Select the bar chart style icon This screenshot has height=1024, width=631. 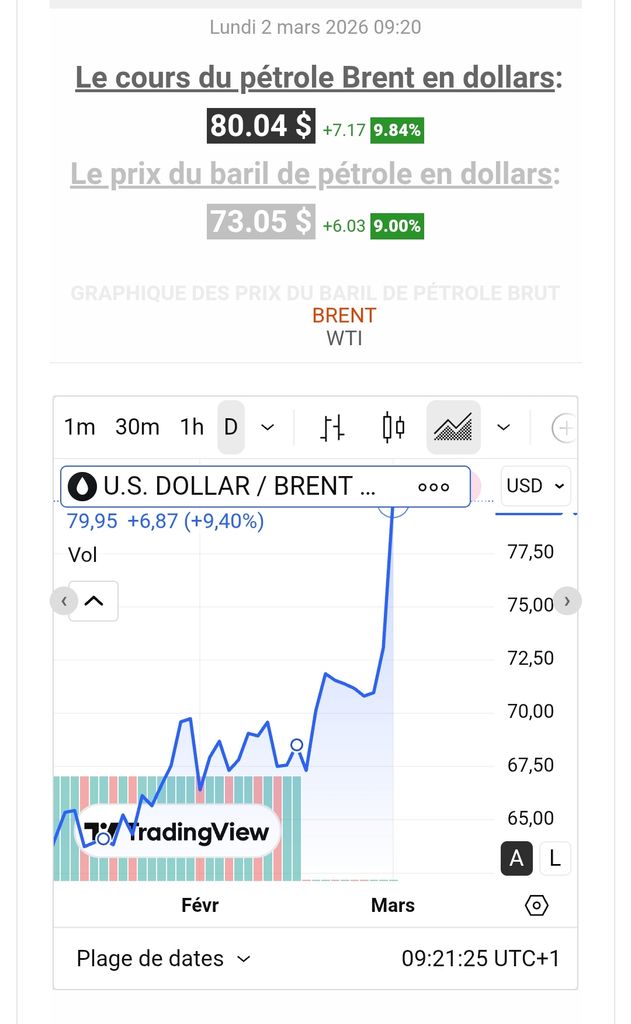click(332, 428)
